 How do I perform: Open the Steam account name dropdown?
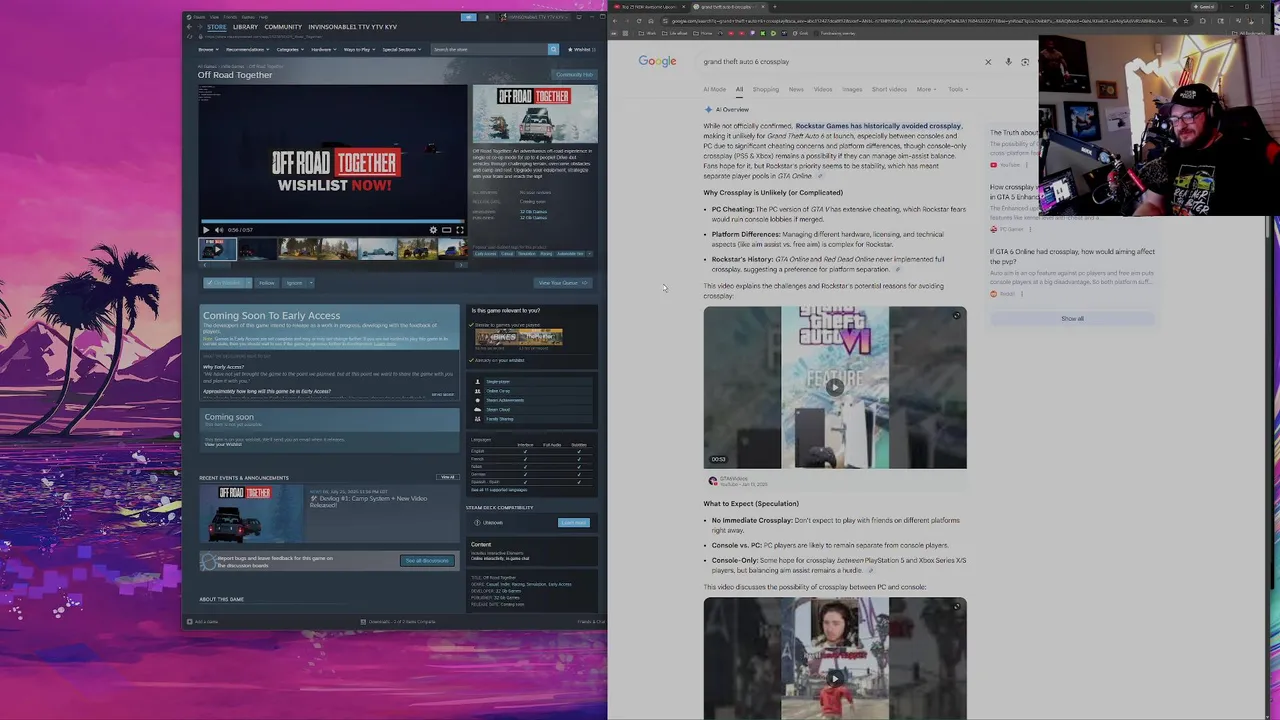[536, 17]
